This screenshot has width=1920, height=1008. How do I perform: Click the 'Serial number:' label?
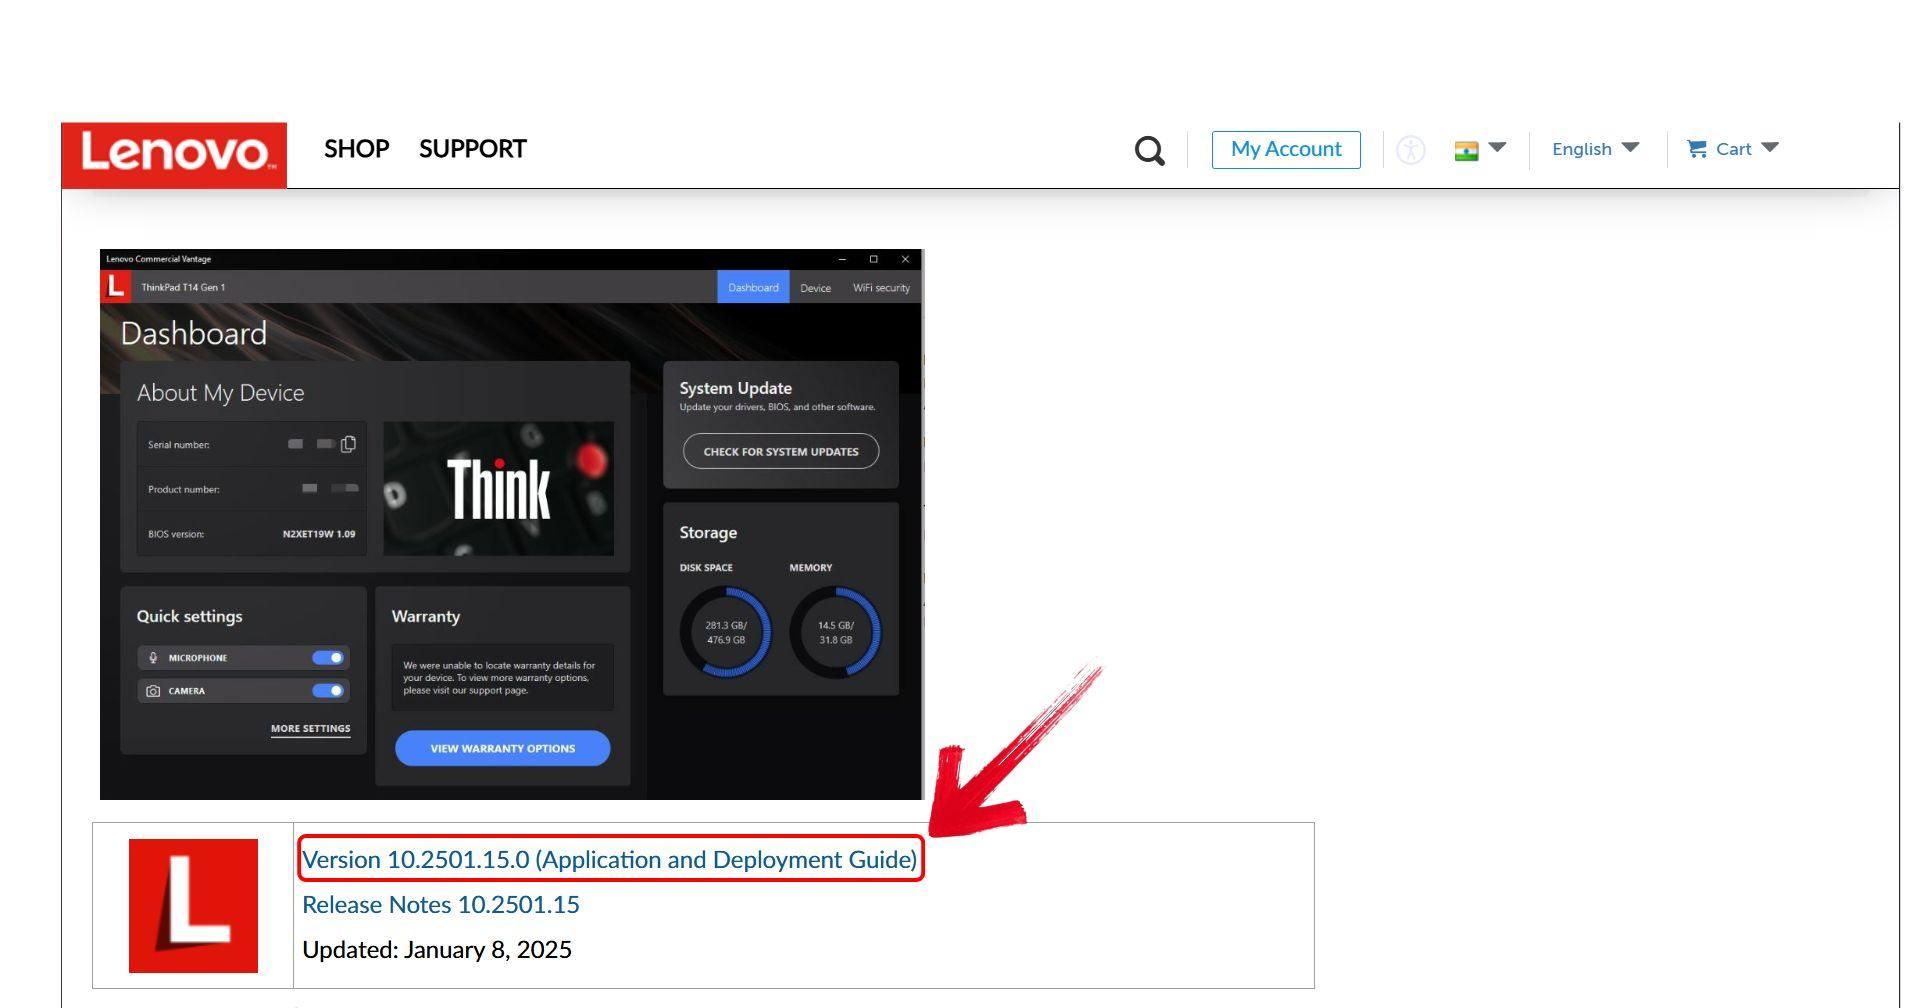coord(179,445)
